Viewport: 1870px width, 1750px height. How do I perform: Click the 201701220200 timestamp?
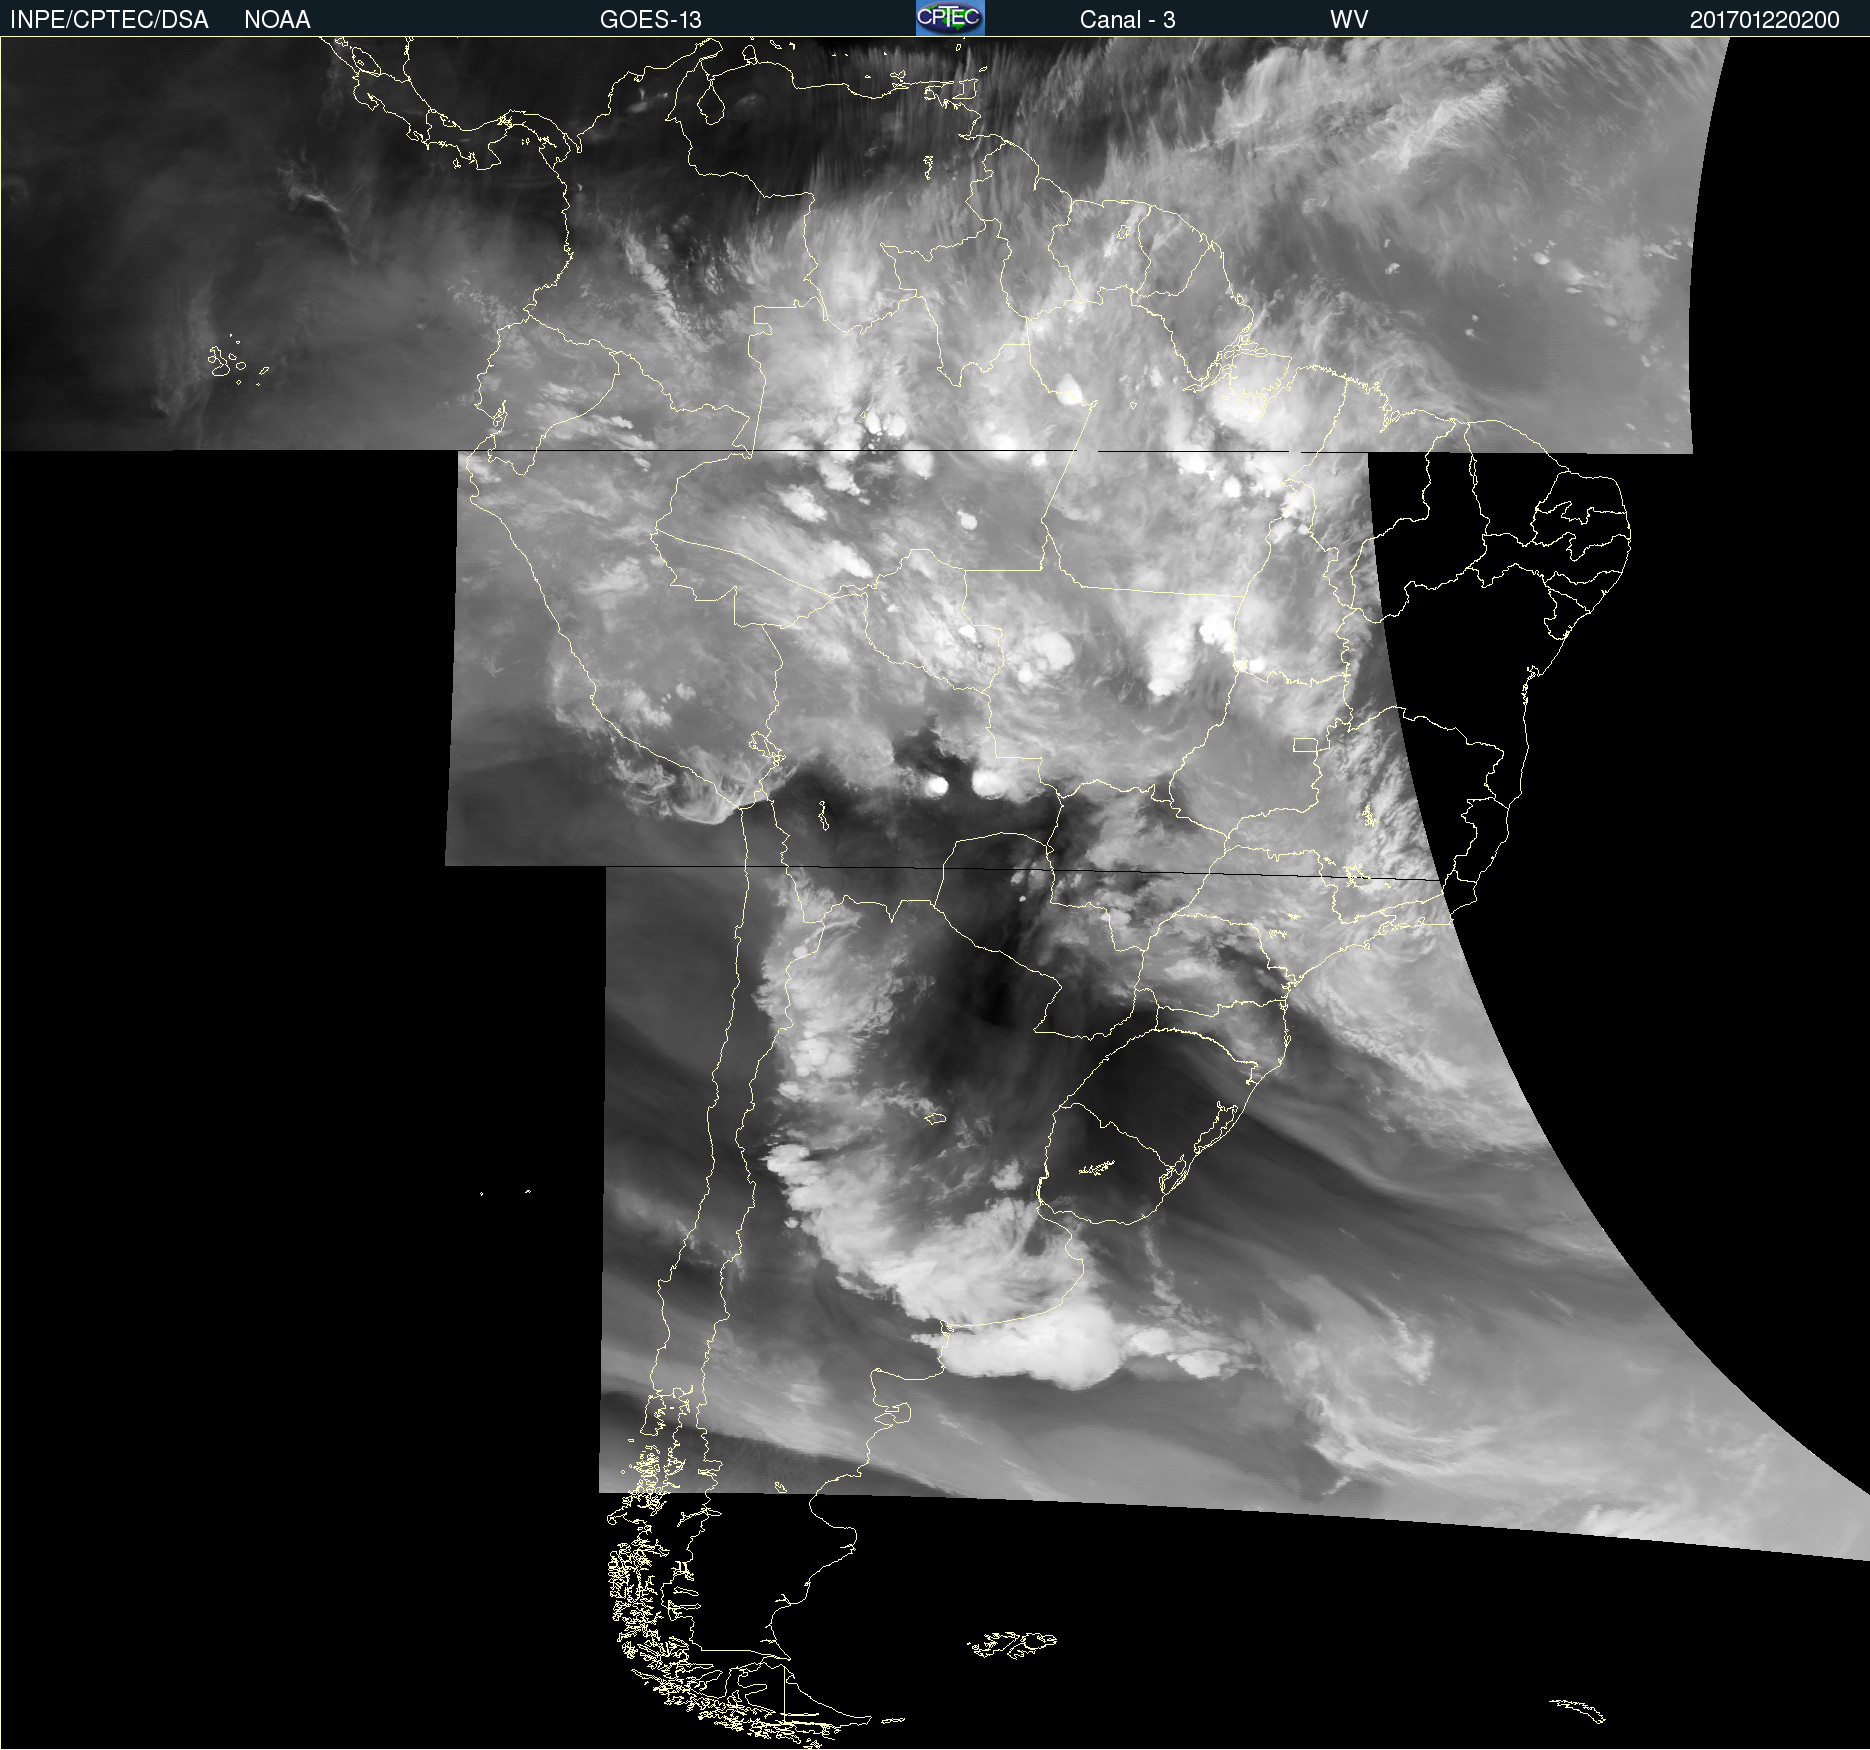[1764, 20]
